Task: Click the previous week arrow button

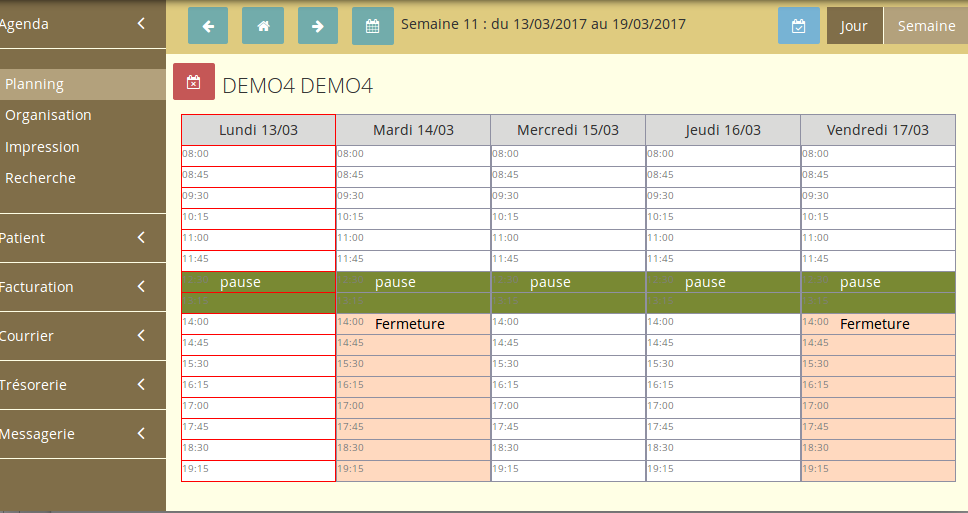Action: point(208,26)
